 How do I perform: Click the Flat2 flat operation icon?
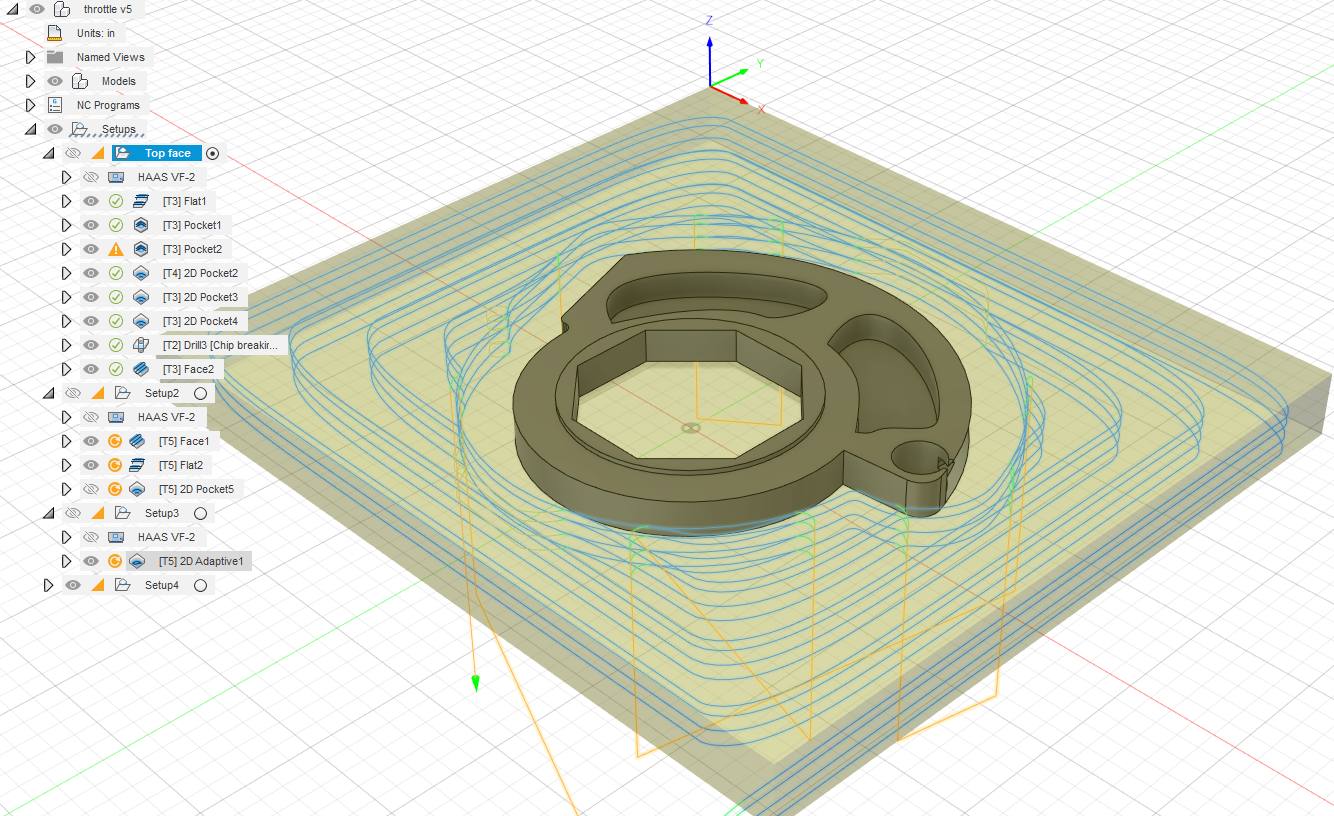pos(138,465)
